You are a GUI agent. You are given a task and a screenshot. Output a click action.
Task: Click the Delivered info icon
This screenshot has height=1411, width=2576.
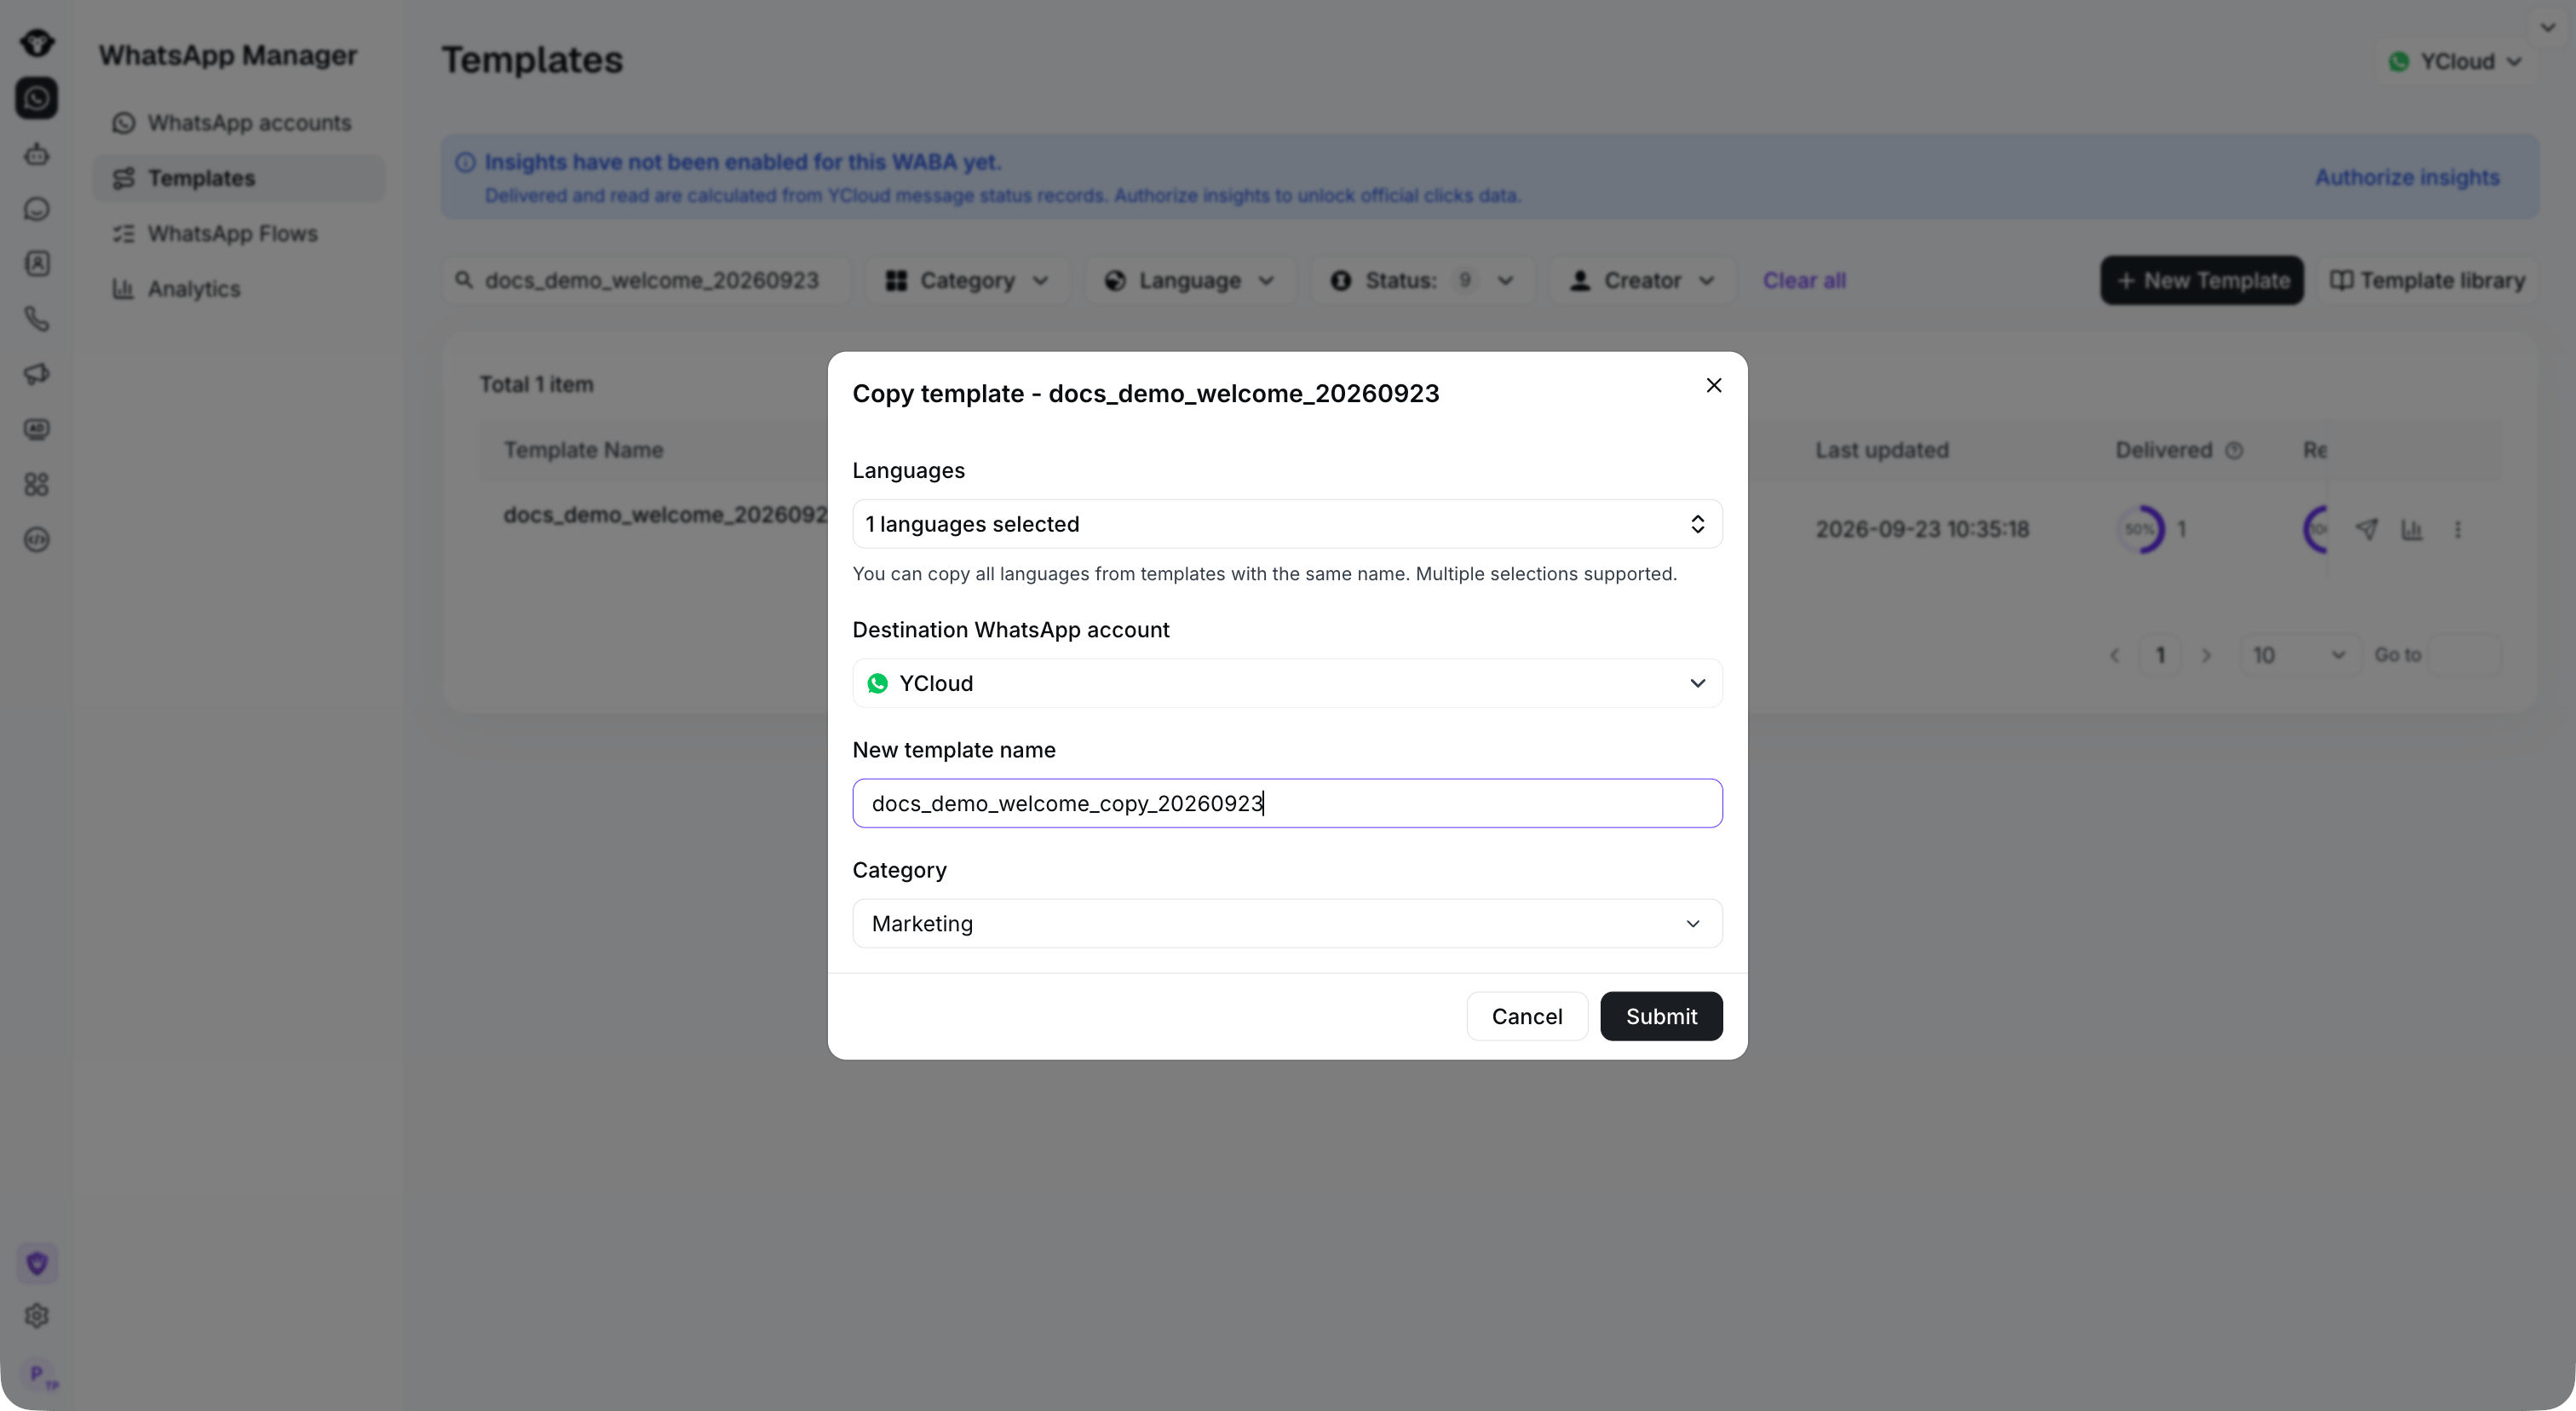(x=2234, y=451)
